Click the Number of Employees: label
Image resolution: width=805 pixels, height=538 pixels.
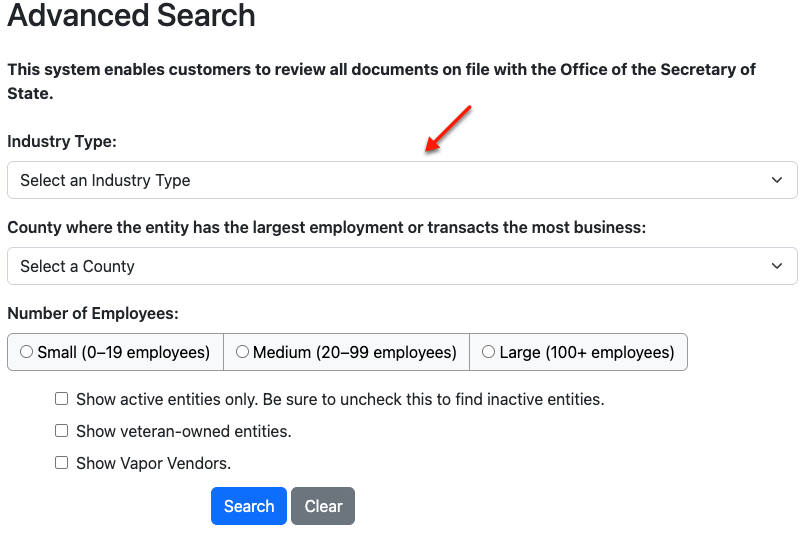[x=93, y=313]
